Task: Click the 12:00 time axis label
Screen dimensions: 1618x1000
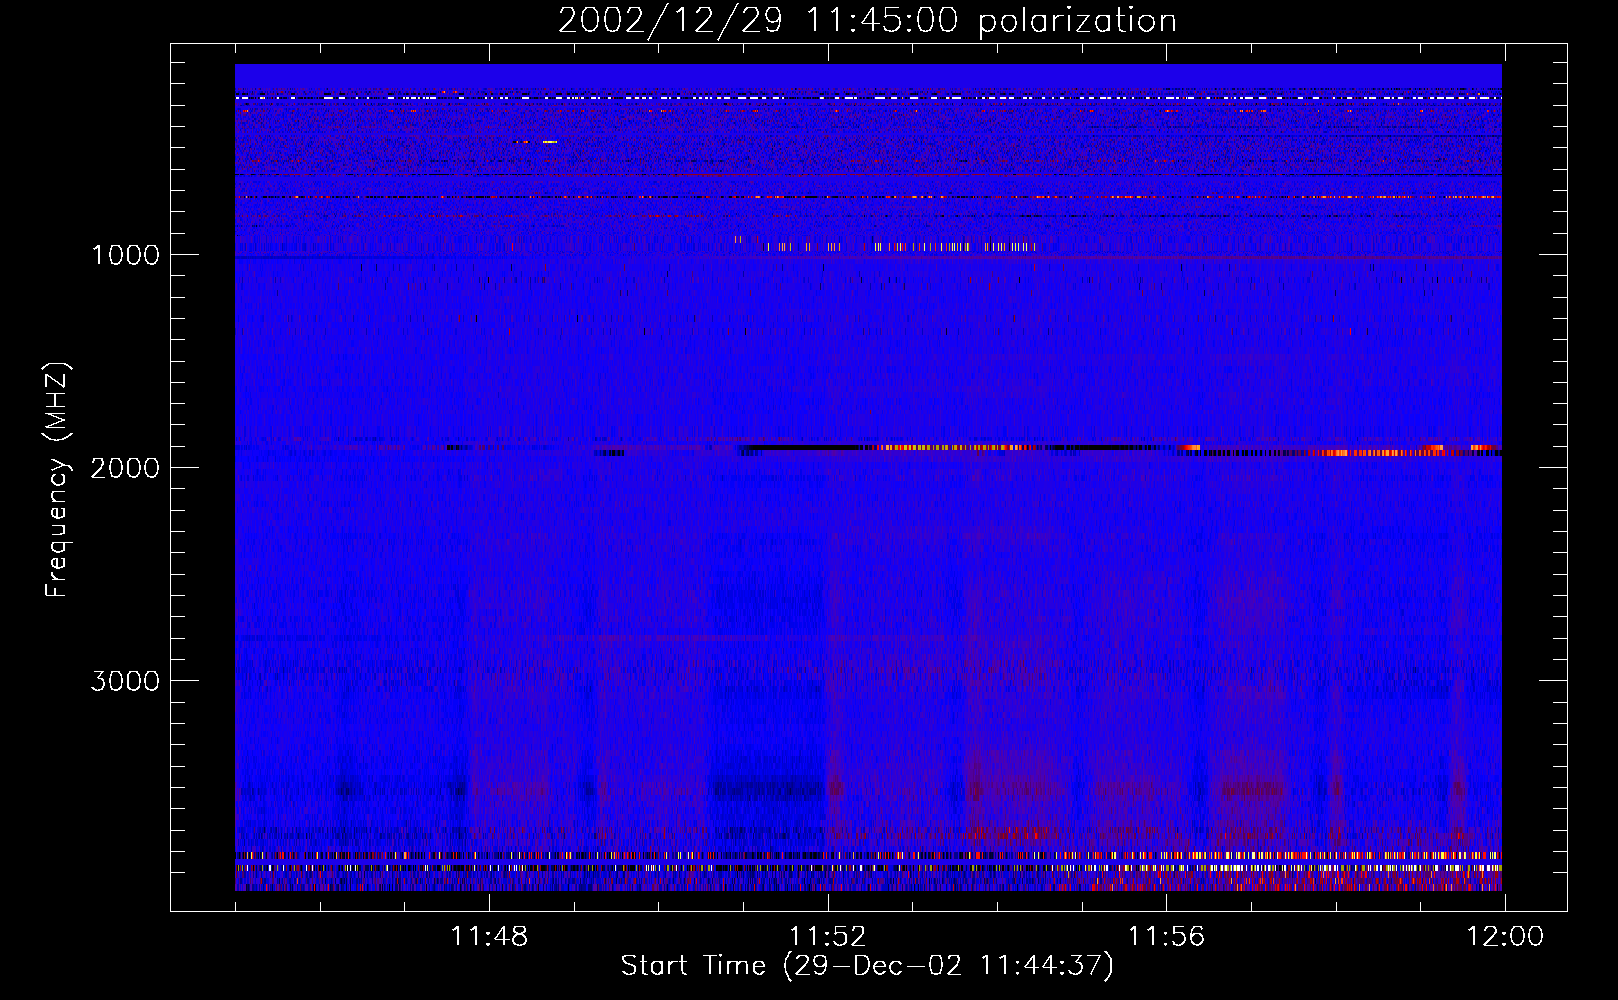Action: click(1505, 937)
